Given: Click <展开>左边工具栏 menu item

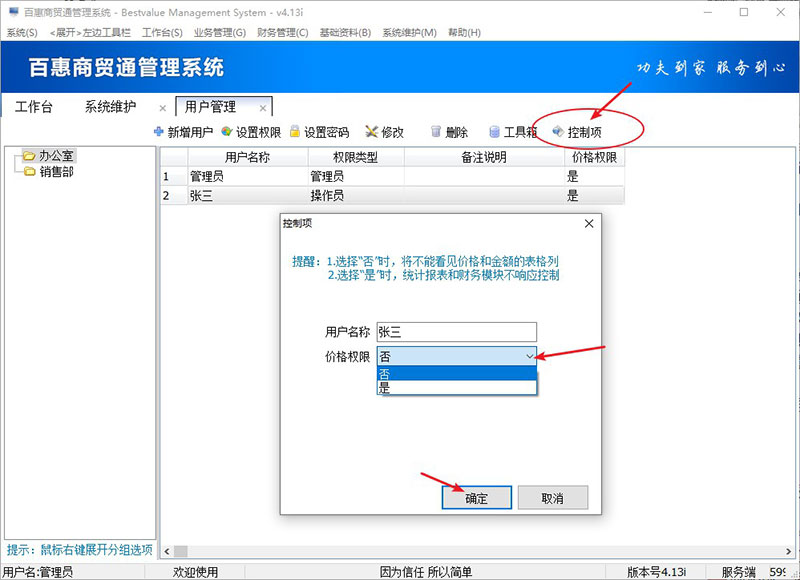Looking at the screenshot, I should tap(90, 33).
